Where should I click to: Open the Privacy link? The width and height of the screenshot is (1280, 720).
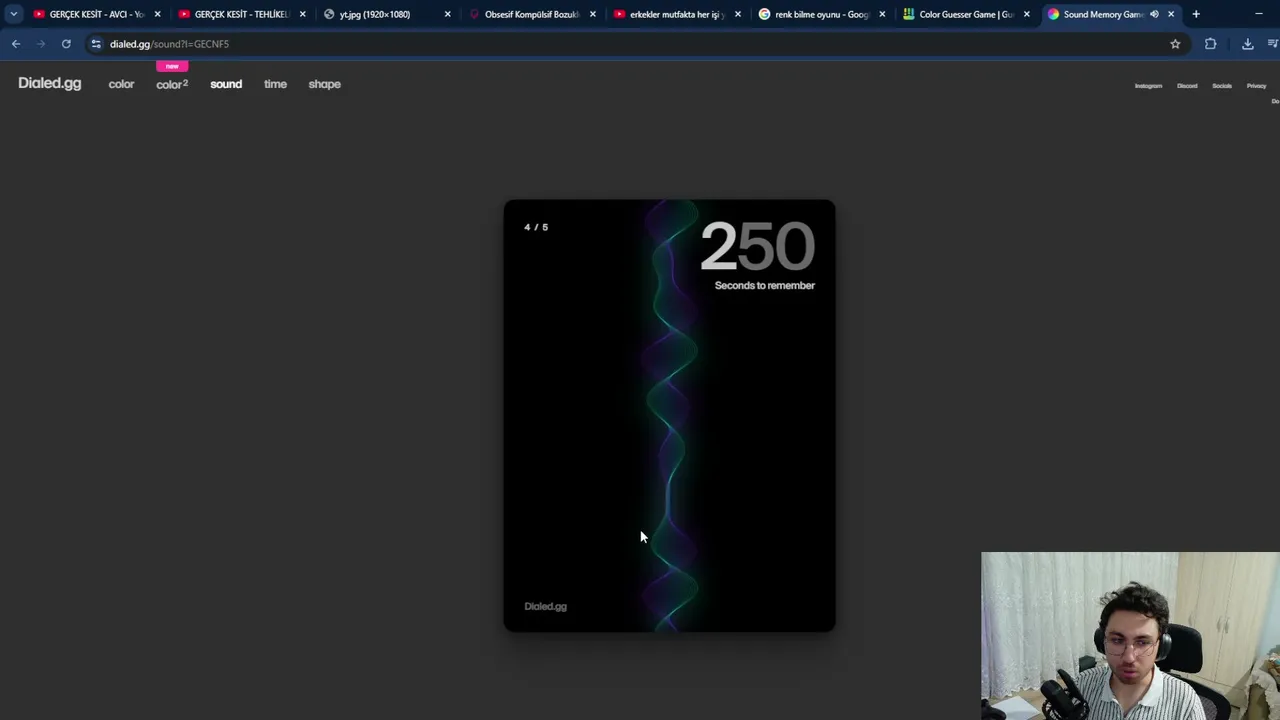pyautogui.click(x=1256, y=86)
